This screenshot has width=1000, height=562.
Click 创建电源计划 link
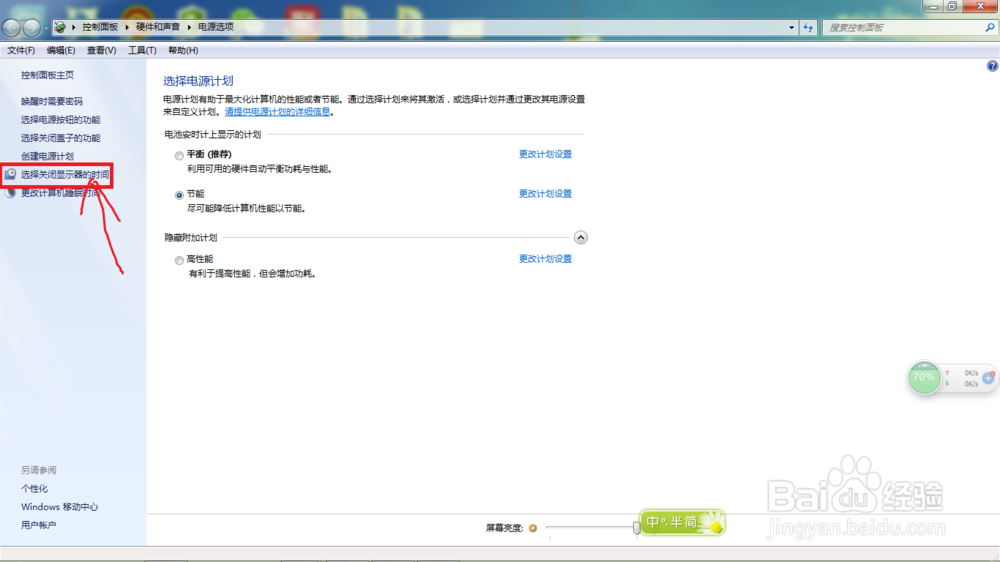tap(47, 156)
